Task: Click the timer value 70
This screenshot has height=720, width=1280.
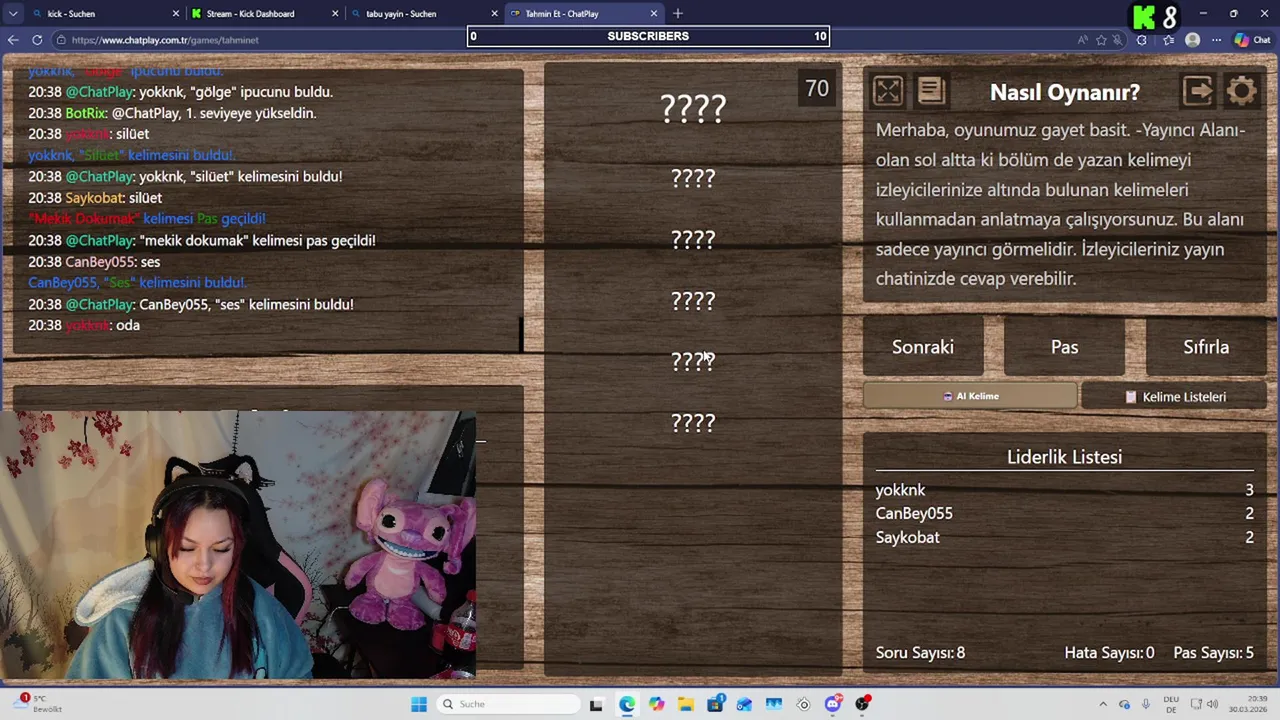Action: click(x=817, y=88)
